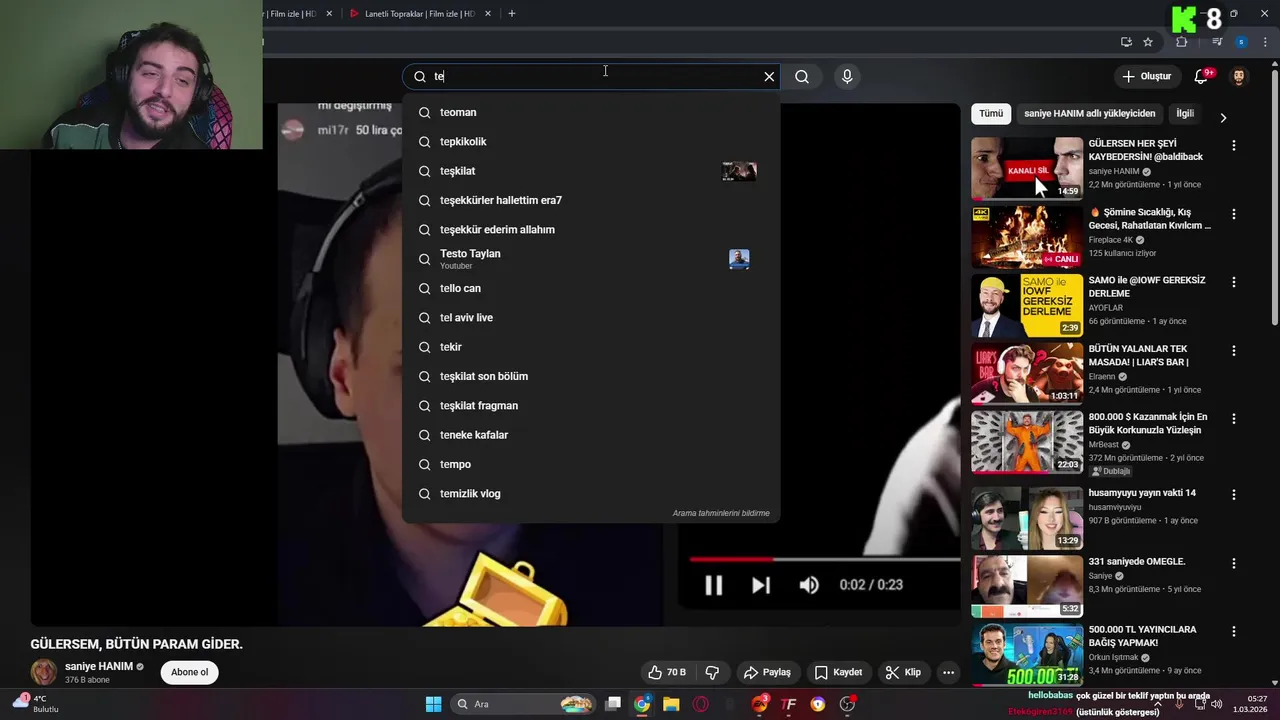Click the Windows taskbar search box 'Ara'
The height and width of the screenshot is (720, 1280).
pyautogui.click(x=522, y=704)
